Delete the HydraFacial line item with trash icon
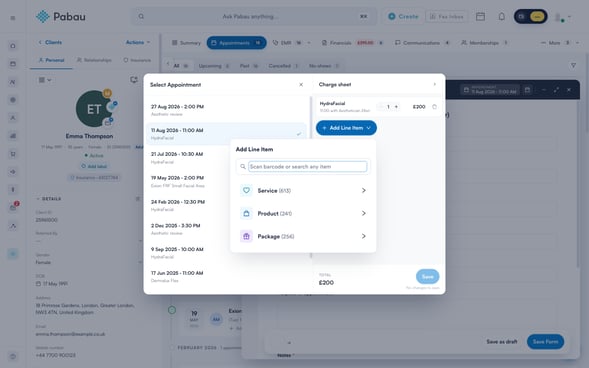Screen dimensions: 589x368 pos(434,107)
